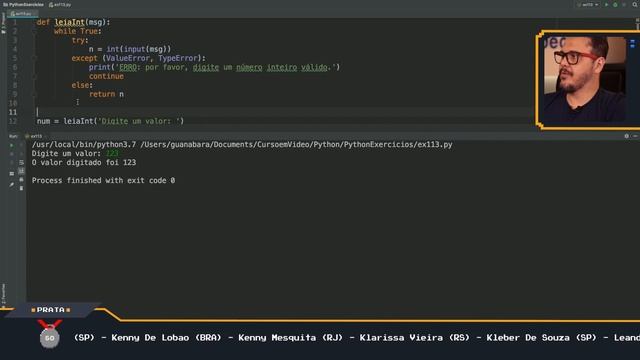The height and width of the screenshot is (360, 640).
Task: Click 'O valor digitado foi 123' output
Action: (x=84, y=162)
